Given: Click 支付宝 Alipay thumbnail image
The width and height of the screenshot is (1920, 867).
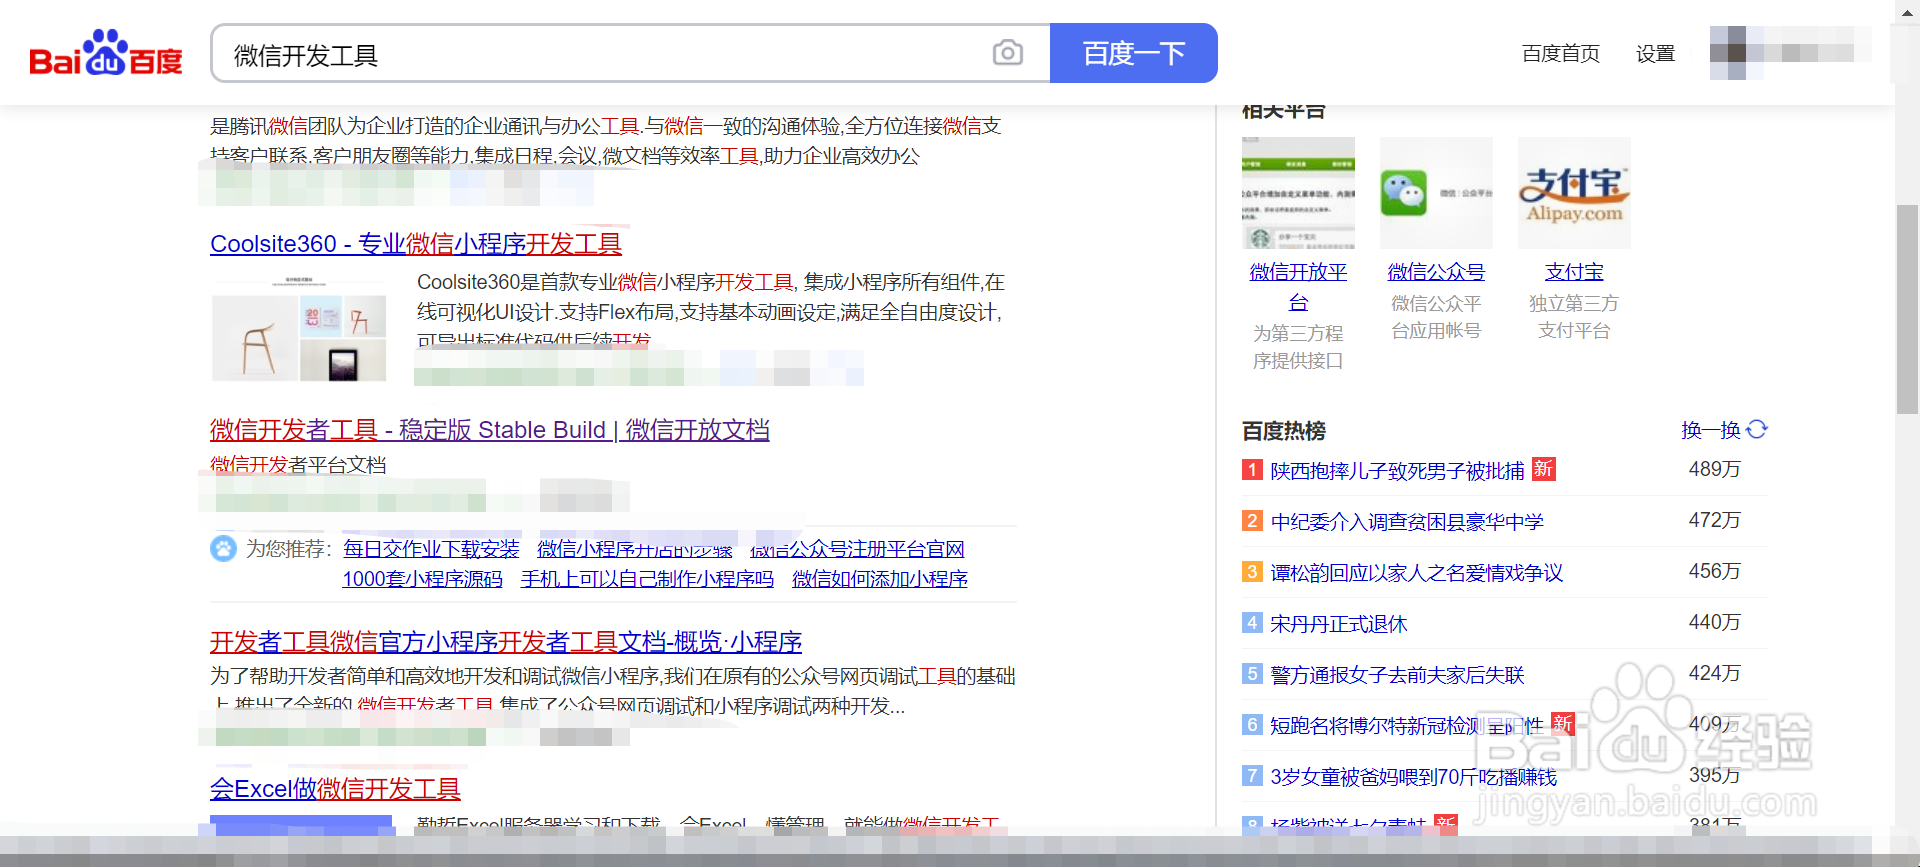Looking at the screenshot, I should pyautogui.click(x=1574, y=193).
